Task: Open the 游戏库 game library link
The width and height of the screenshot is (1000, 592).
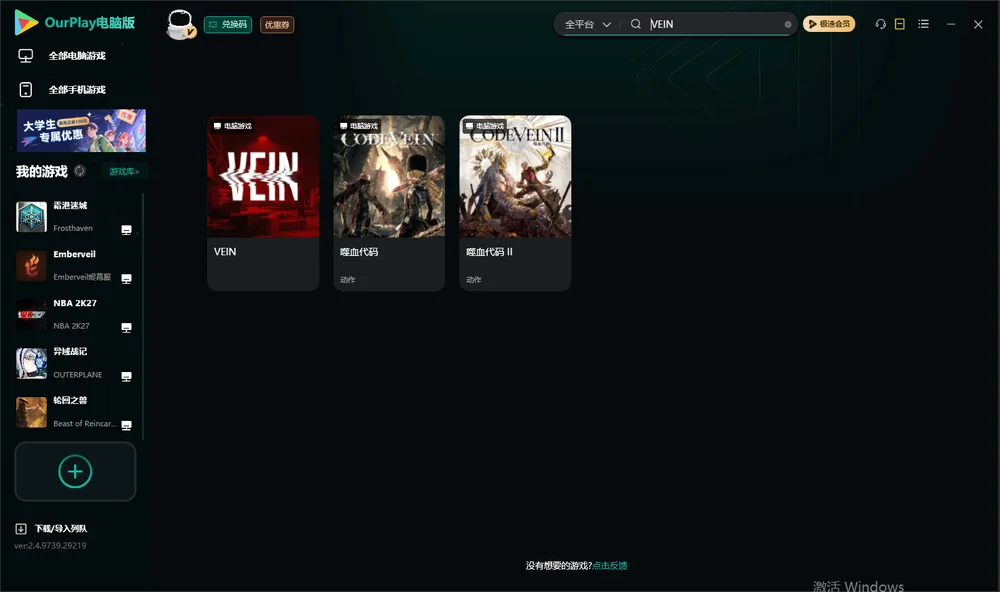Action: (x=124, y=172)
